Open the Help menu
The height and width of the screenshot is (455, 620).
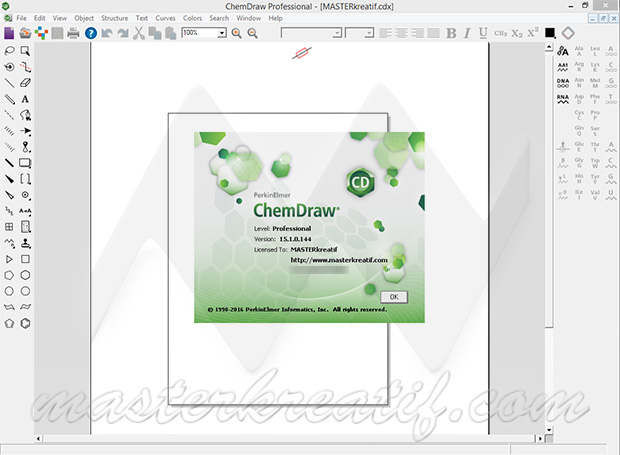coord(275,18)
